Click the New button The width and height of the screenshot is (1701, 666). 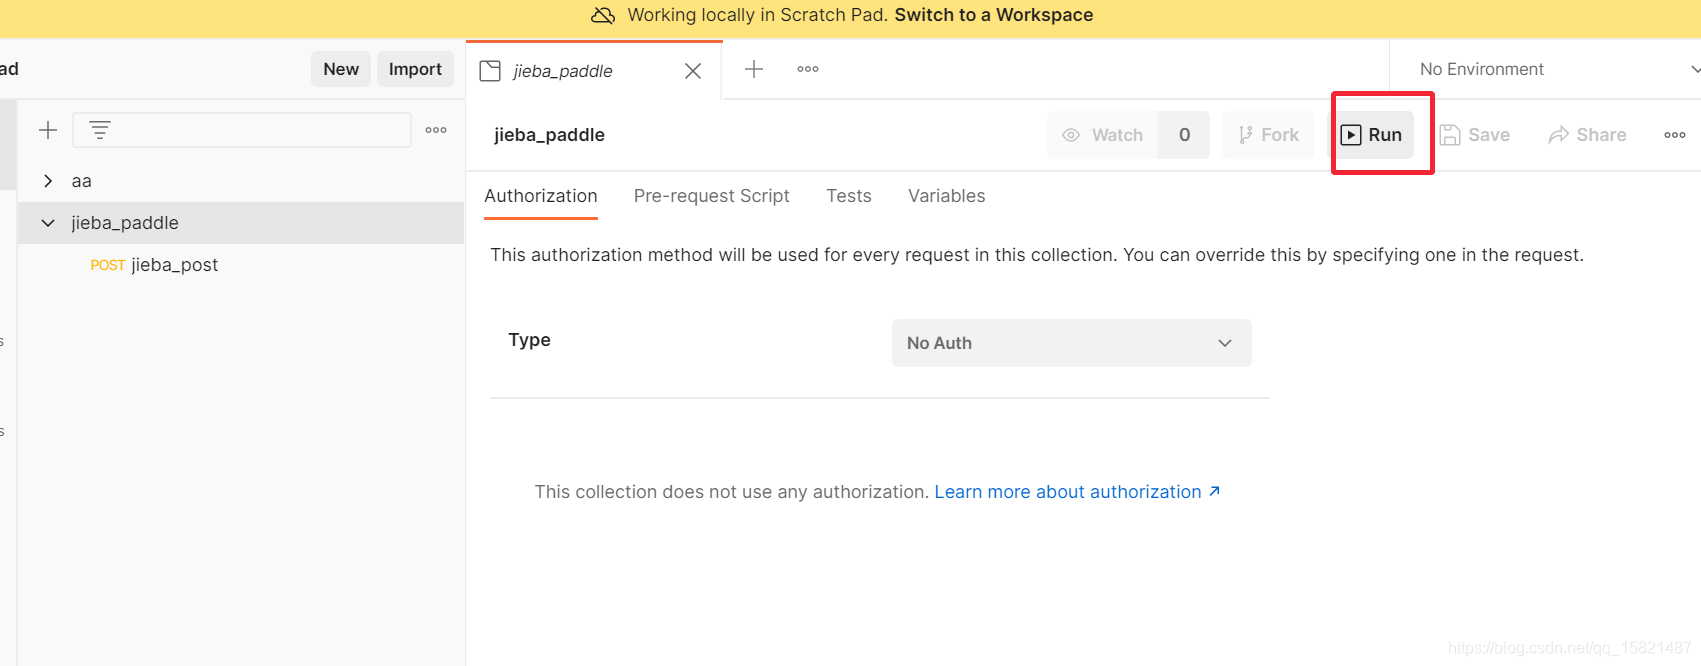tap(341, 69)
